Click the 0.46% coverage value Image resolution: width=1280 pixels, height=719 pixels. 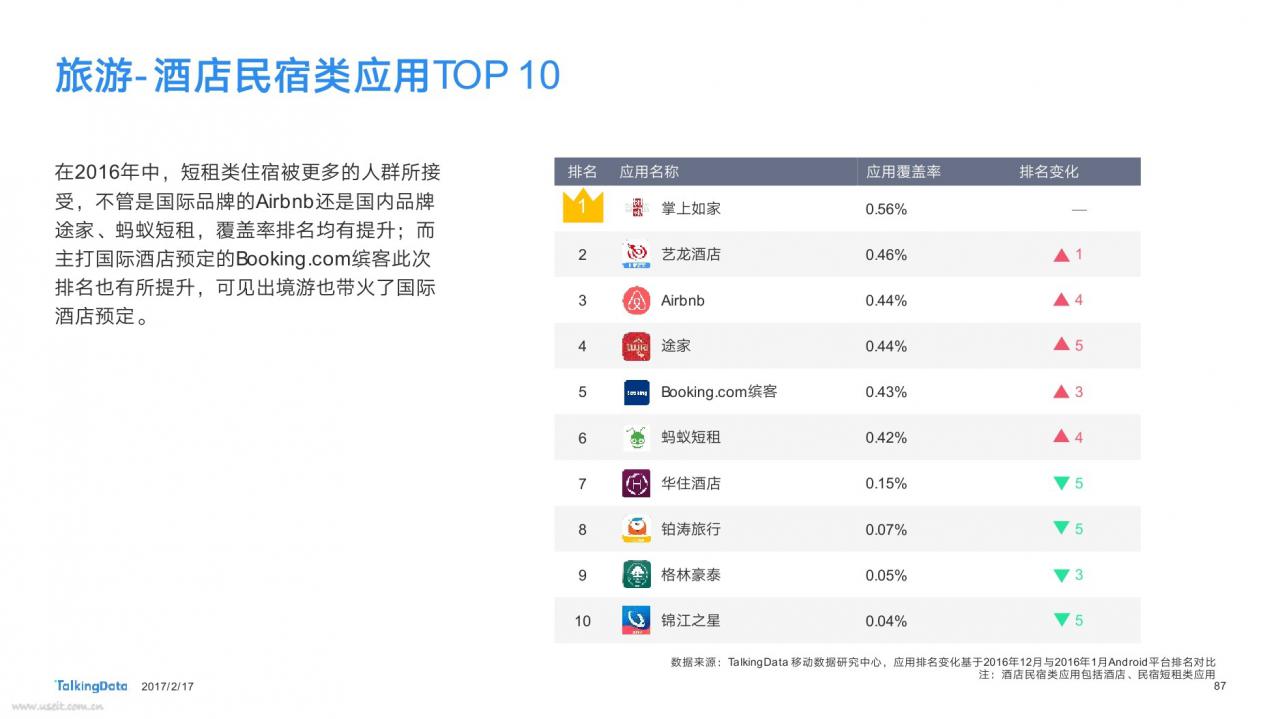886,255
